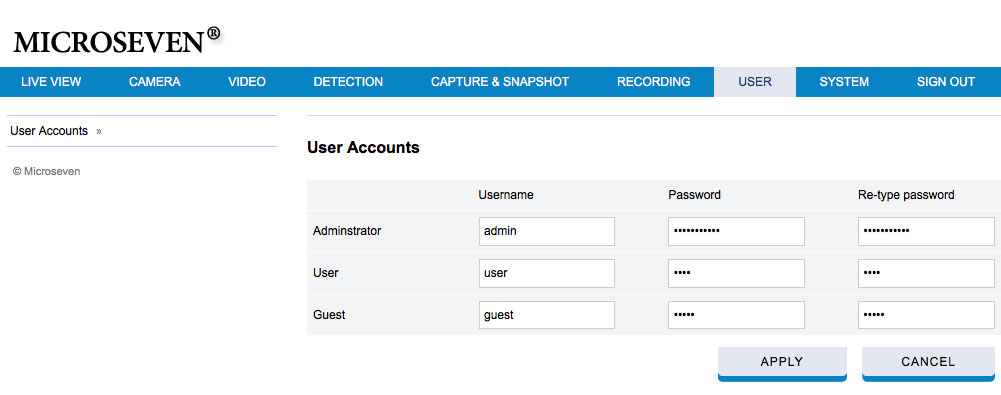The width and height of the screenshot is (1001, 395).
Task: Click SIGN OUT in the navigation bar
Action: click(x=946, y=82)
